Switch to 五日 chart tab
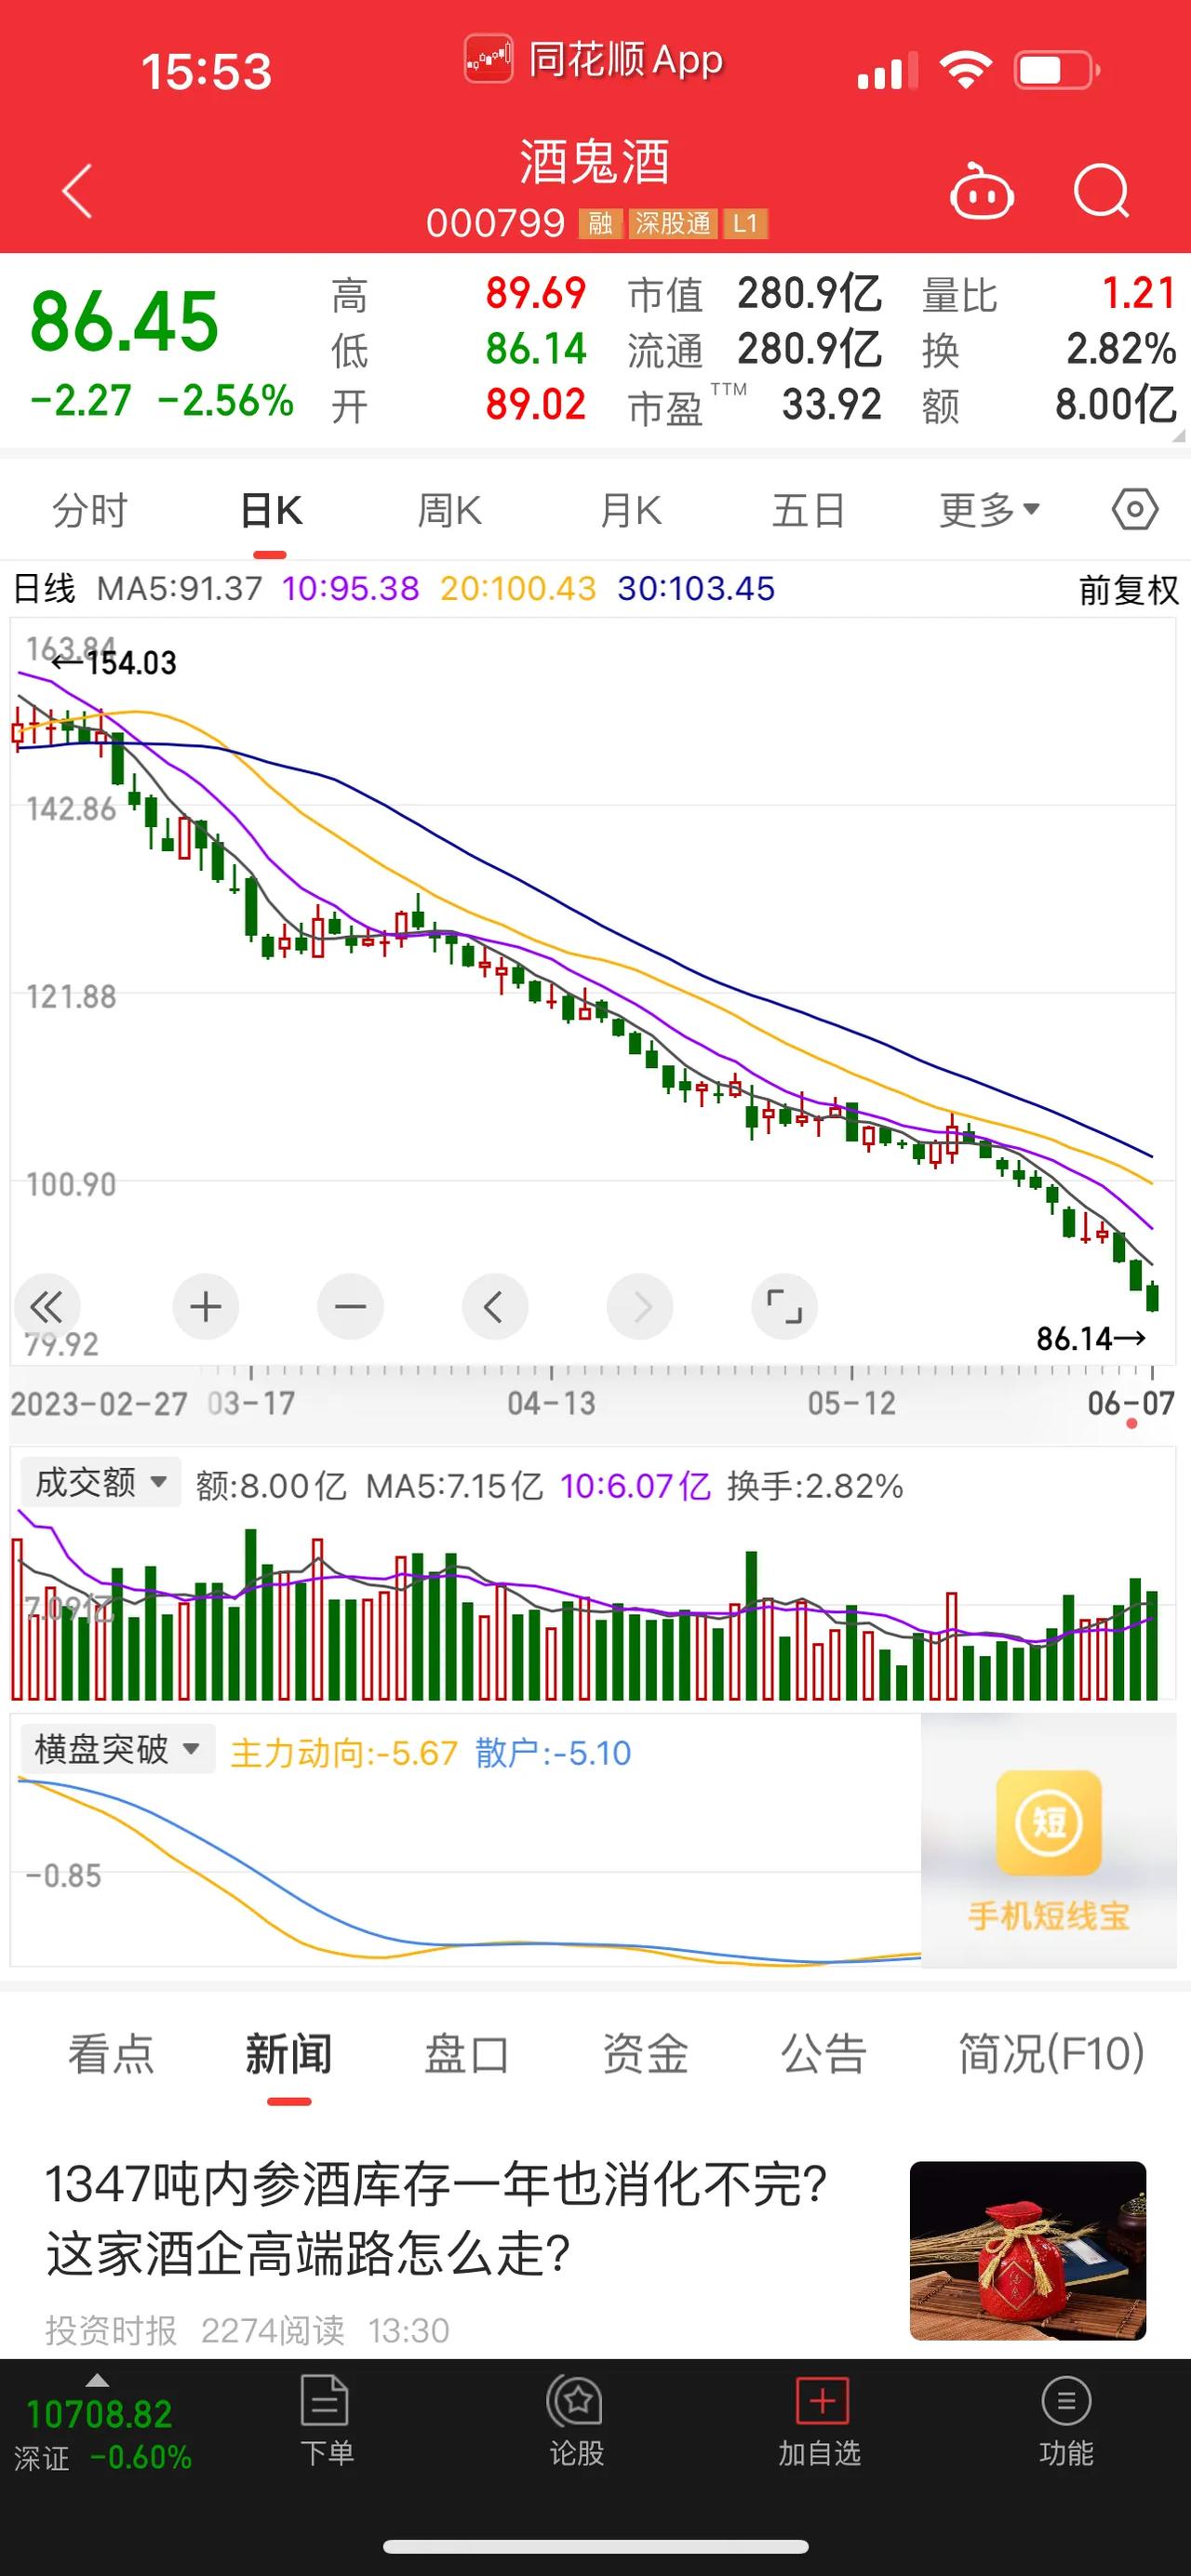This screenshot has height=2576, width=1191. 808,510
